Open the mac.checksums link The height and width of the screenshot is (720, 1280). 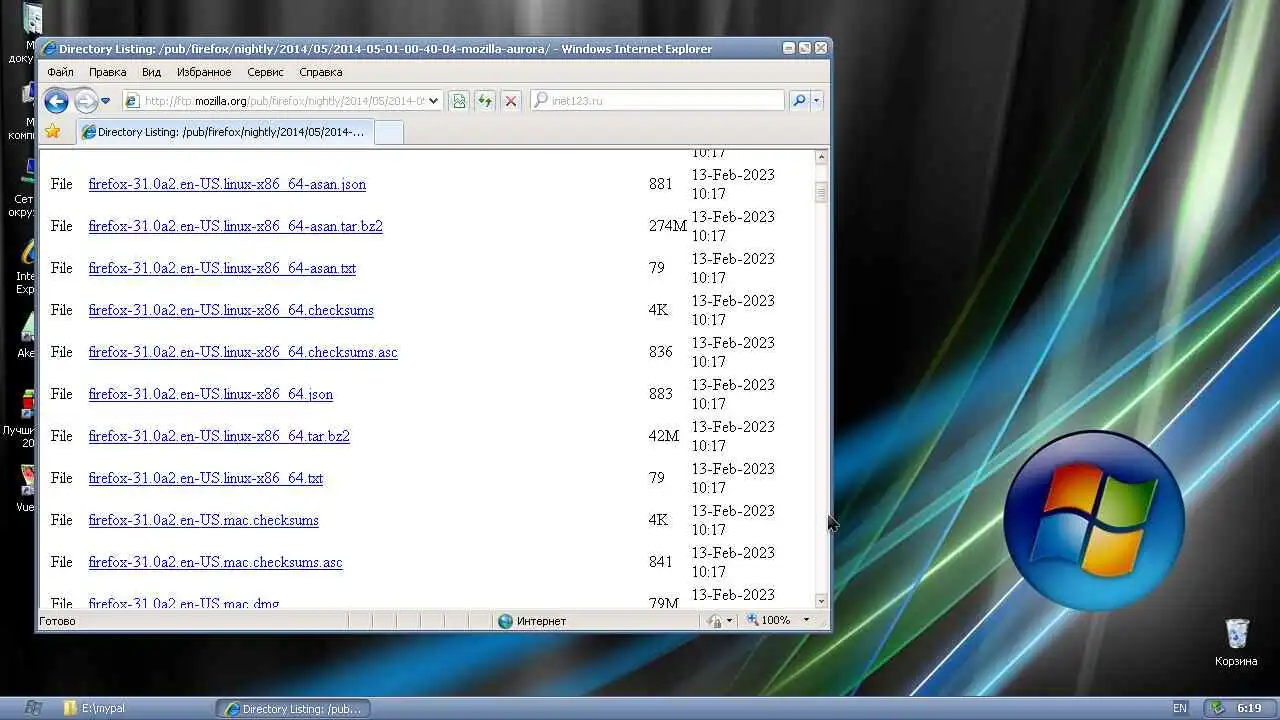(203, 520)
